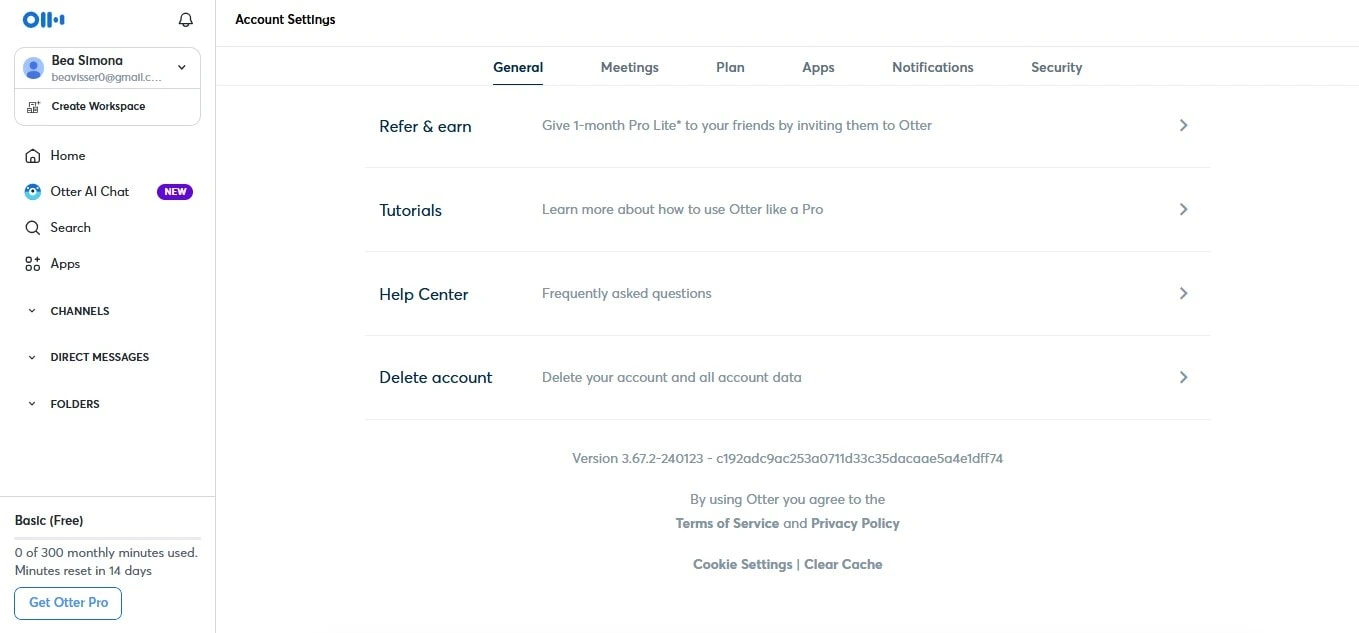Click the Help Center heading
This screenshot has width=1359, height=633.
(x=424, y=295)
